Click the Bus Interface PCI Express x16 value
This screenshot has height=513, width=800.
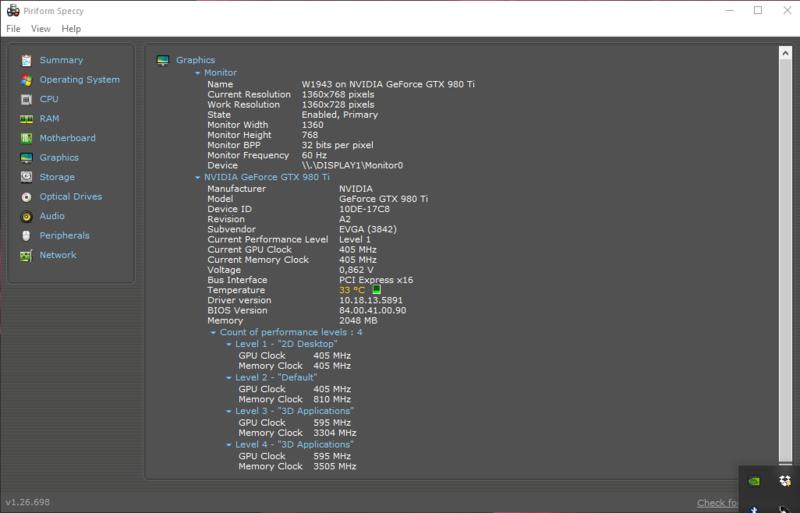click(376, 280)
